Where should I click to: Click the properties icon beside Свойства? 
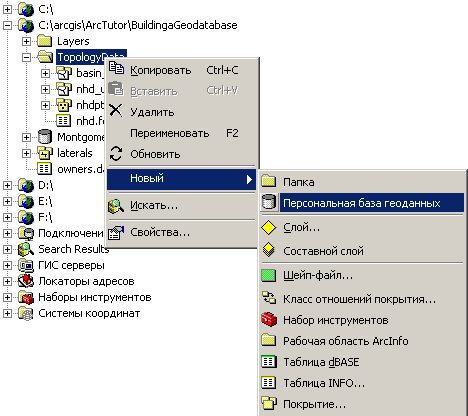click(116, 232)
